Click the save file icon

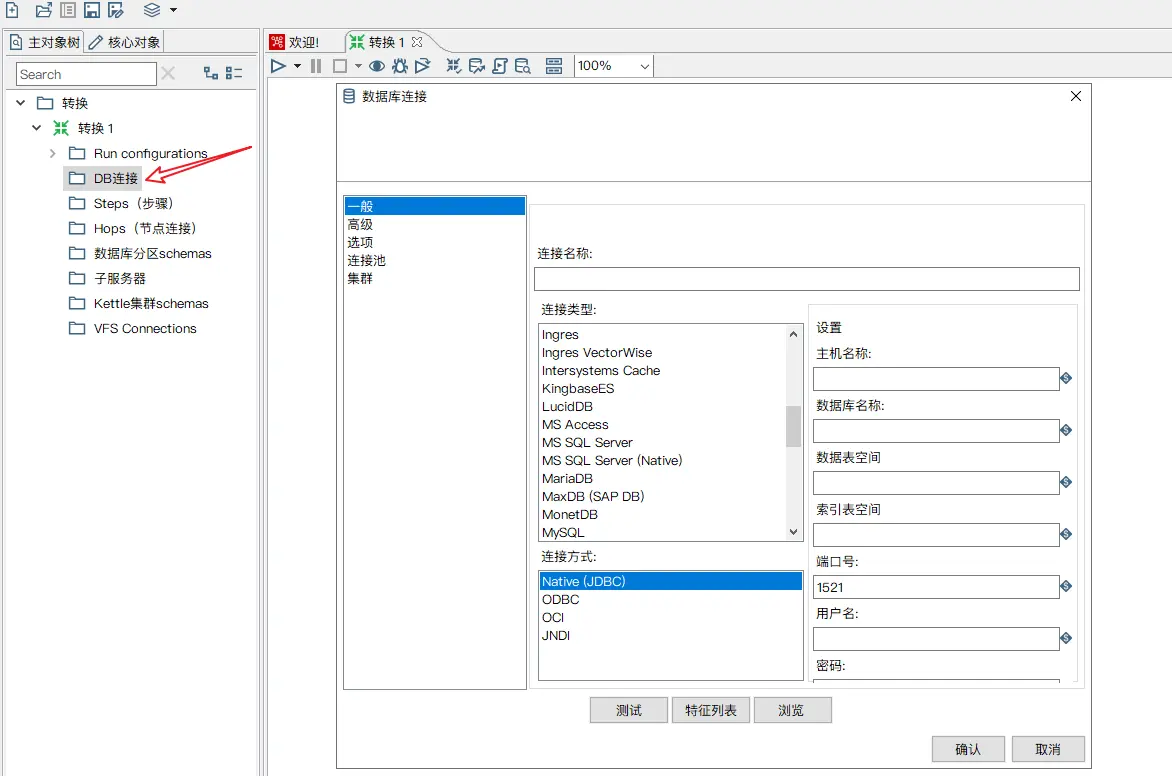[x=92, y=10]
